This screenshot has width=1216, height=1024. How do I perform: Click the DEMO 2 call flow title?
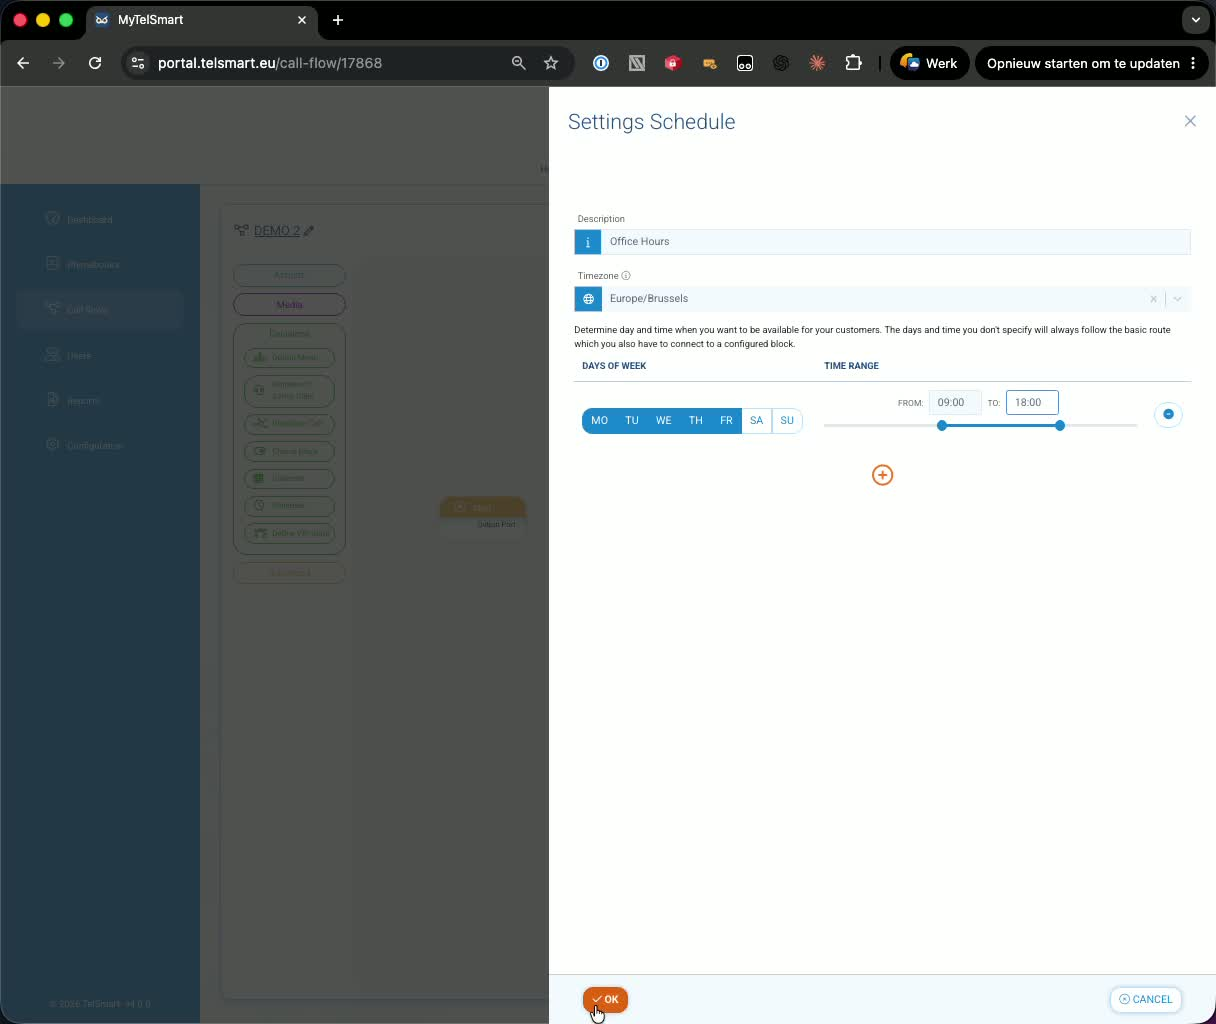(x=277, y=231)
